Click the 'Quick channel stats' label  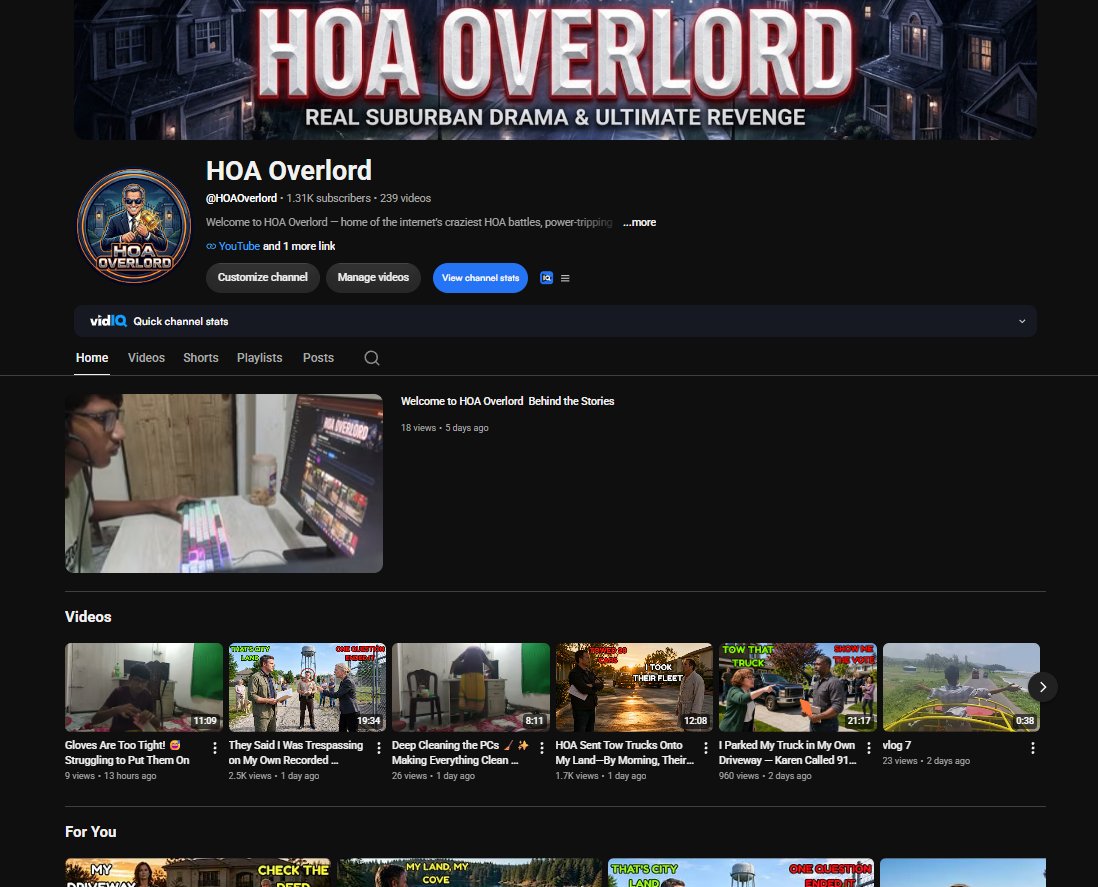pyautogui.click(x=181, y=321)
